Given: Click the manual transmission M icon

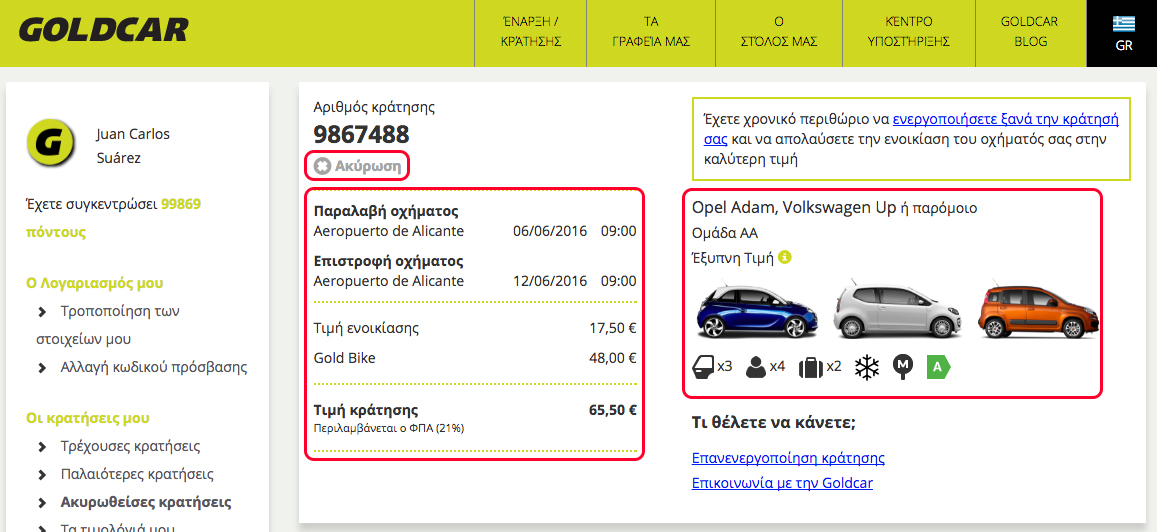Looking at the screenshot, I should [903, 367].
